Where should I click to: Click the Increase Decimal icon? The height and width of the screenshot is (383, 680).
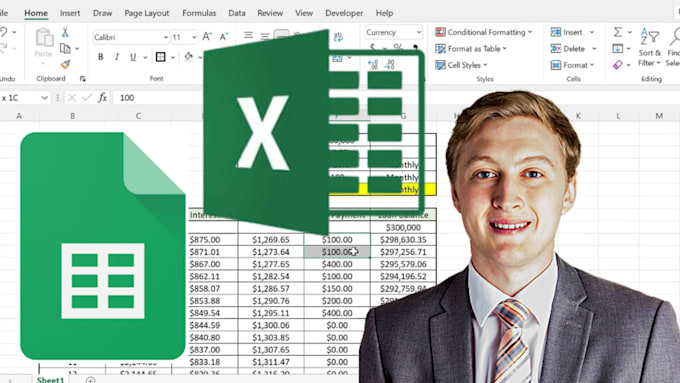pyautogui.click(x=373, y=65)
